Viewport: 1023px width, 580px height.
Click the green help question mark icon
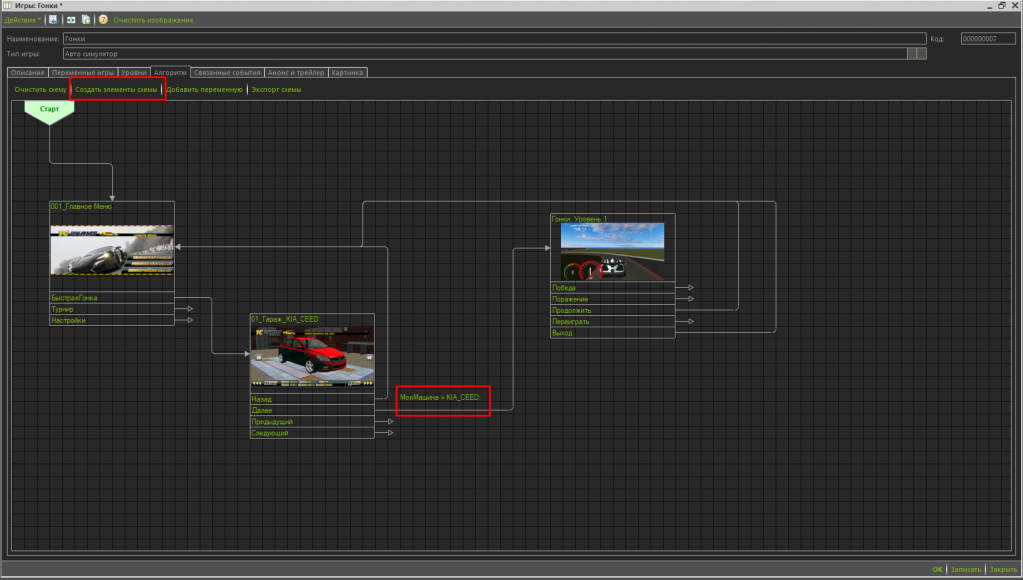click(x=103, y=20)
